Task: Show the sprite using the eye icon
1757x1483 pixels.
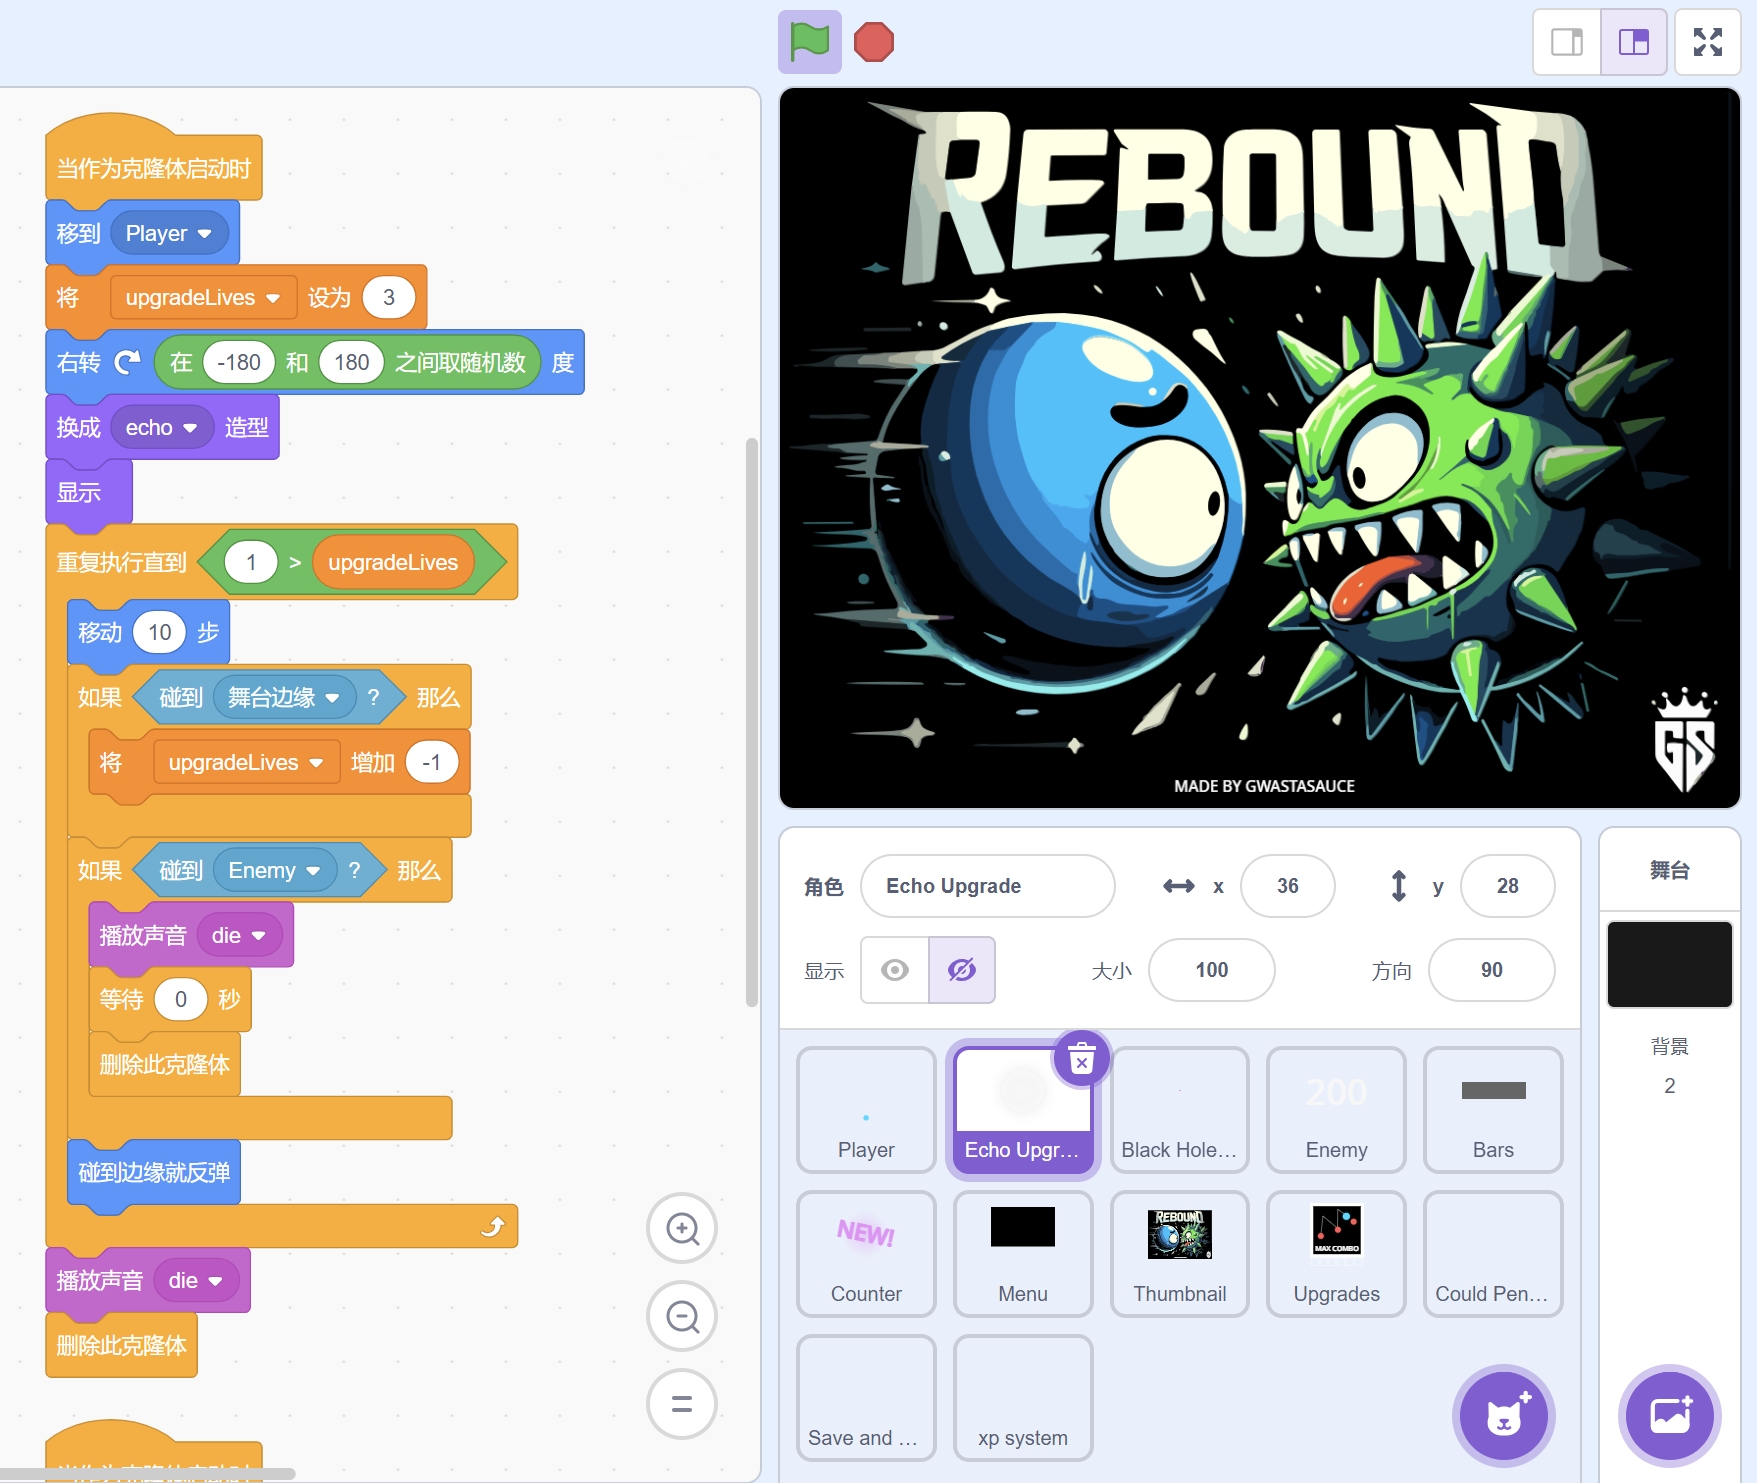Action: [x=895, y=970]
